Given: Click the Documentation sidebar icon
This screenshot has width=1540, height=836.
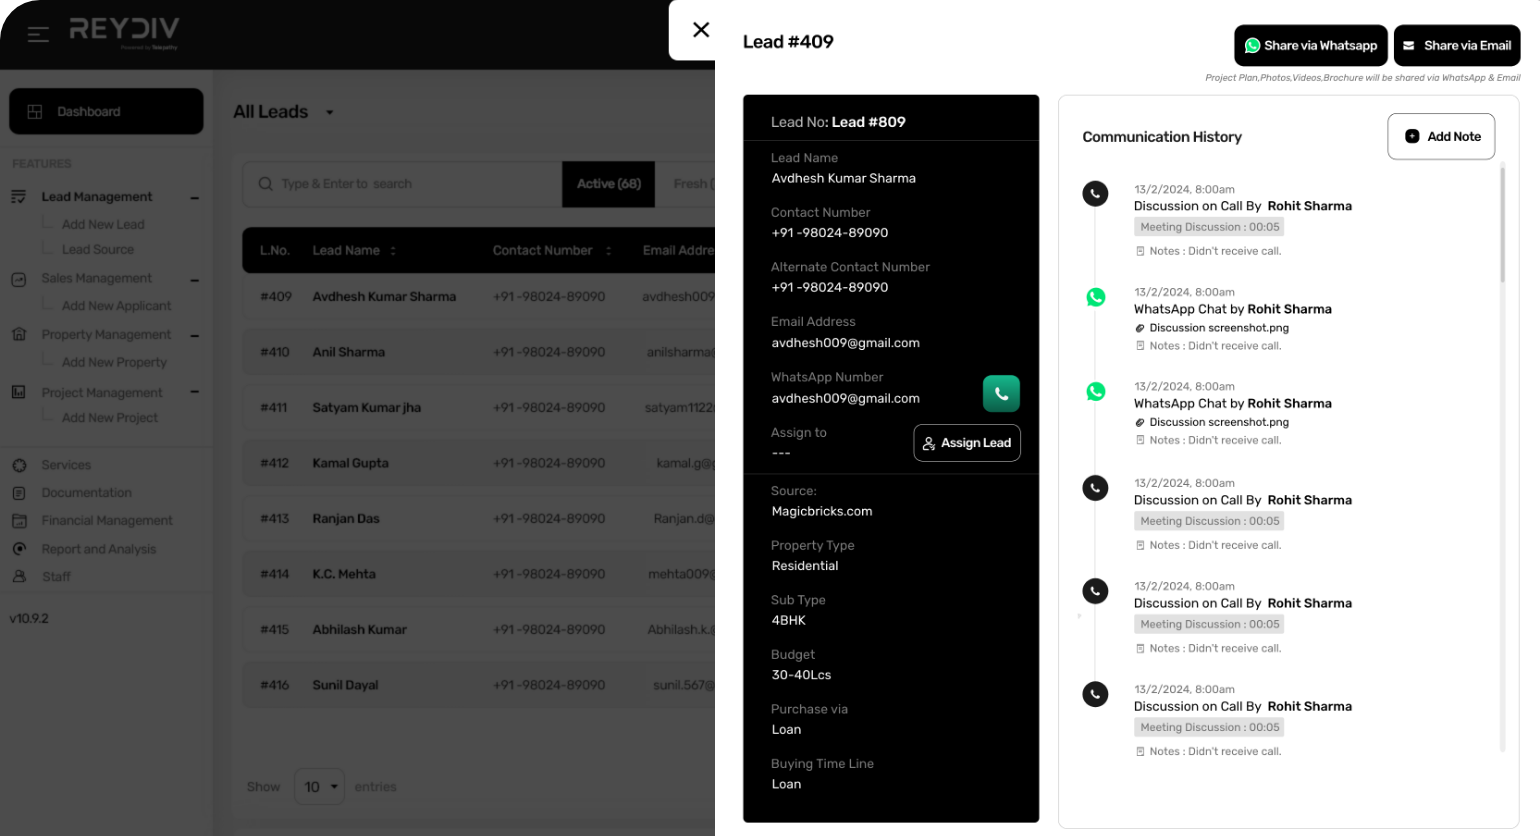Looking at the screenshot, I should tap(19, 493).
